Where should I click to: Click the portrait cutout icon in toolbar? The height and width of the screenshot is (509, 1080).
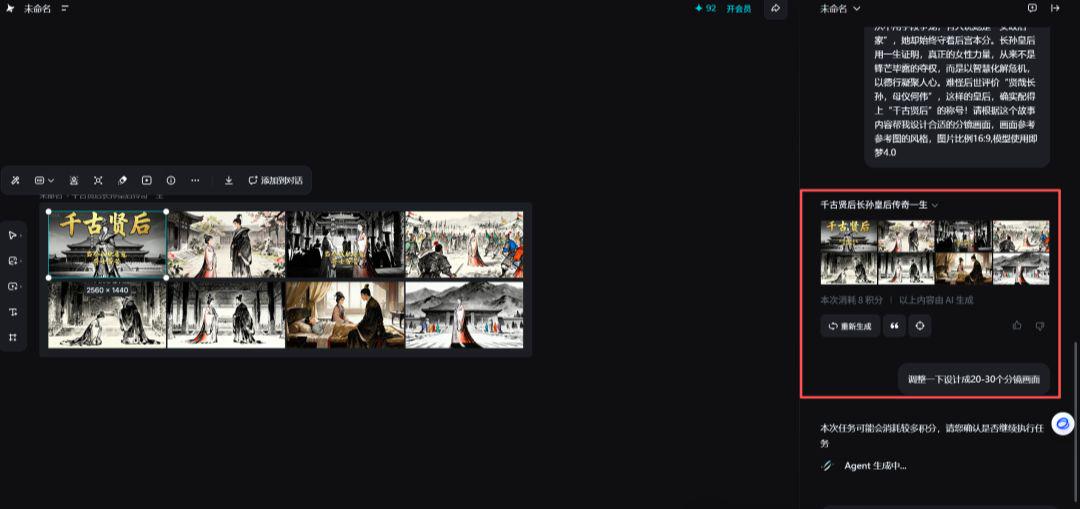(74, 180)
